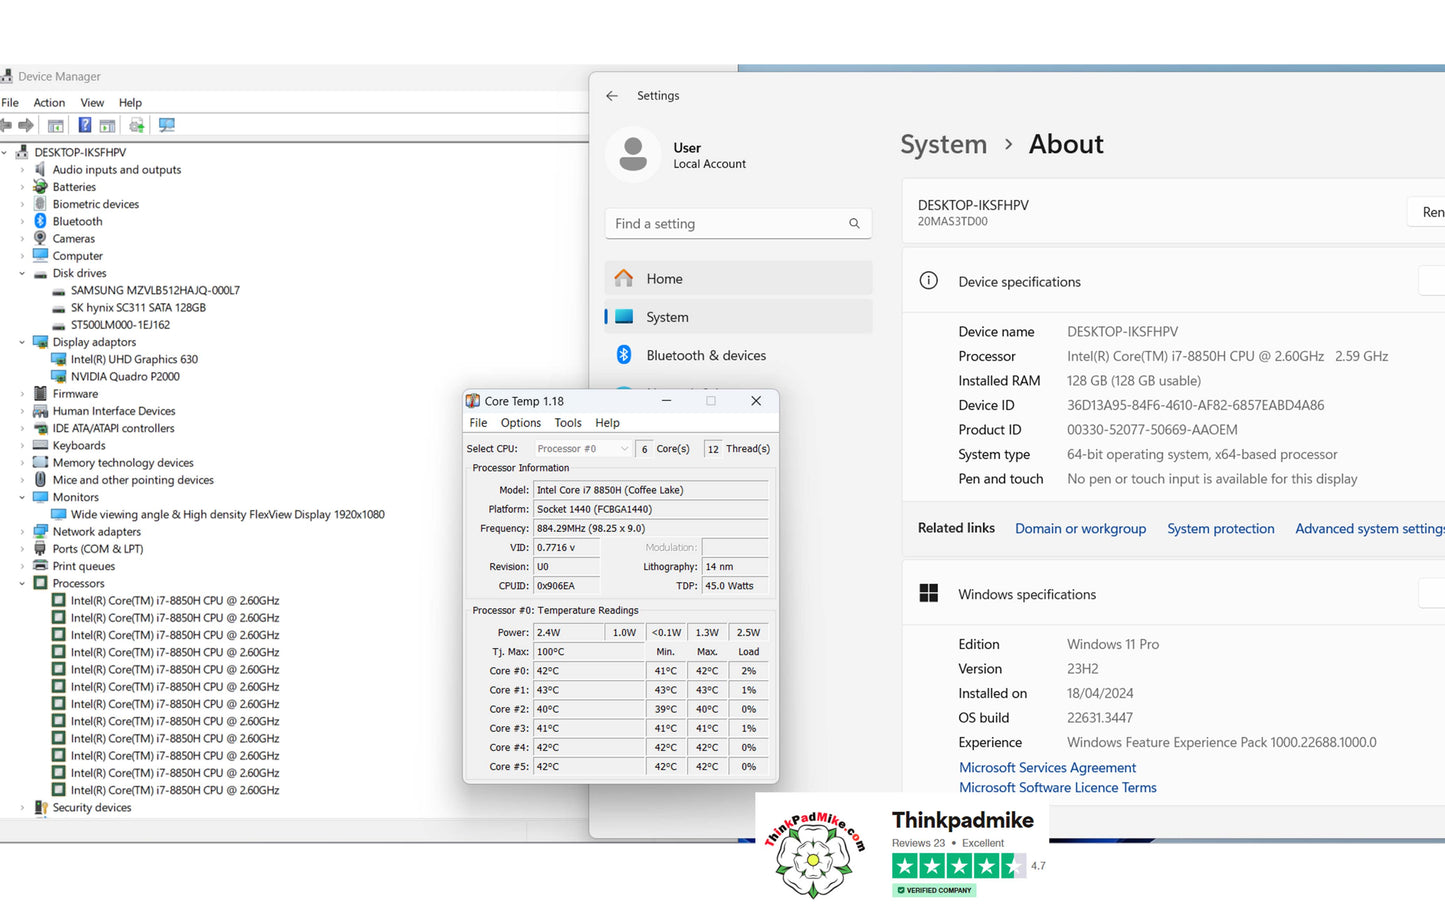
Task: Click the User account avatar in Settings
Action: click(633, 155)
